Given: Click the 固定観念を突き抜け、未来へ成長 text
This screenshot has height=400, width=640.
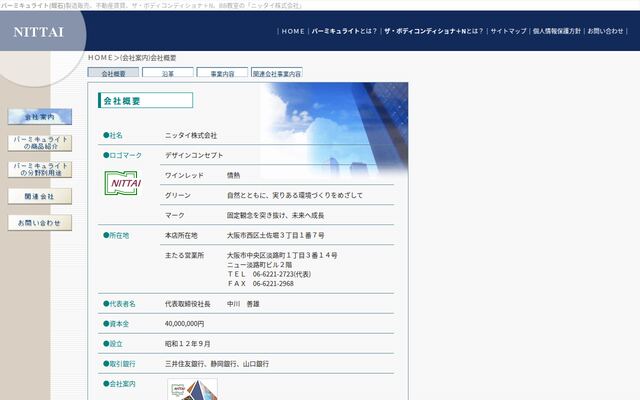Looking at the screenshot, I should click(276, 215).
